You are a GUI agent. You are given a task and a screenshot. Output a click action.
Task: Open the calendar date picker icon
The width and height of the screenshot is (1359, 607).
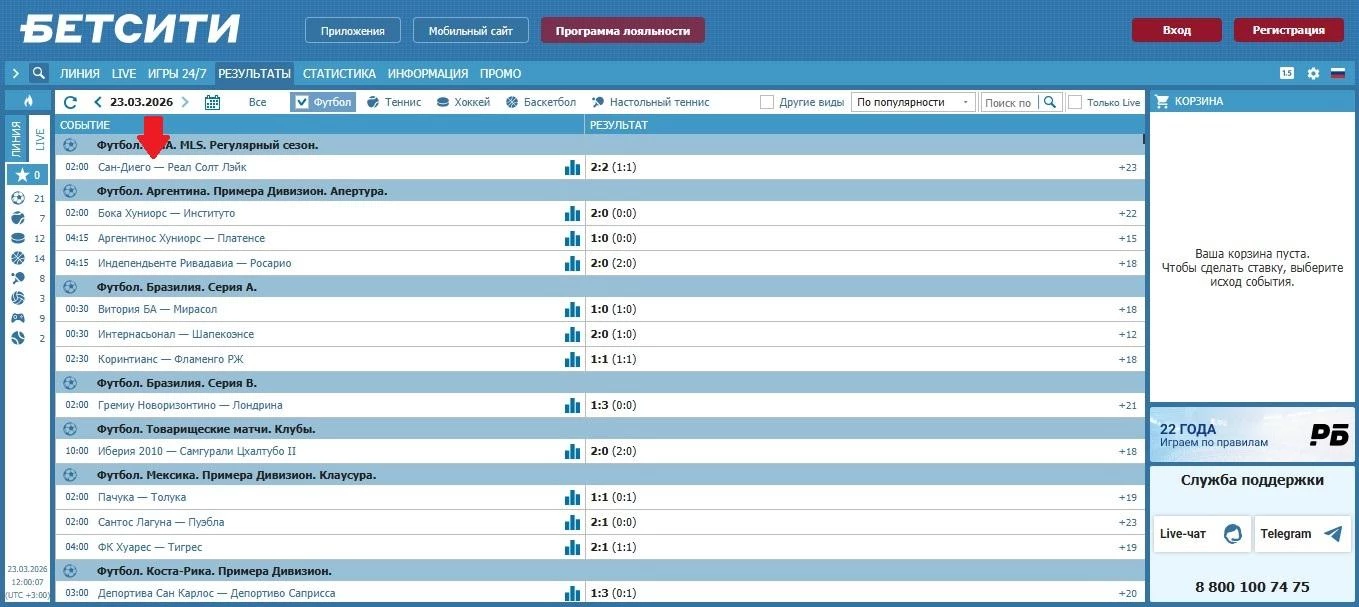pos(212,102)
